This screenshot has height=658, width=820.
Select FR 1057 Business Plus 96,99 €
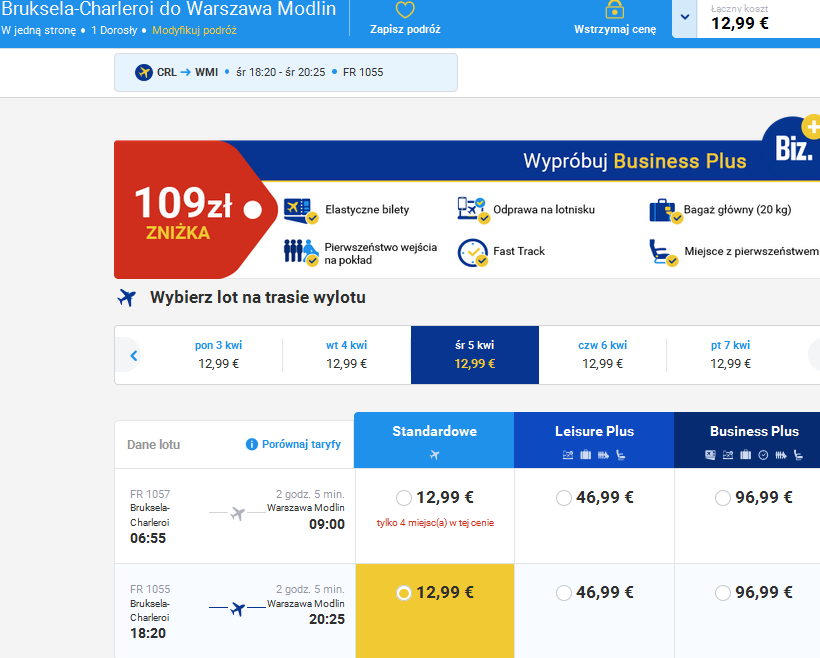[722, 498]
